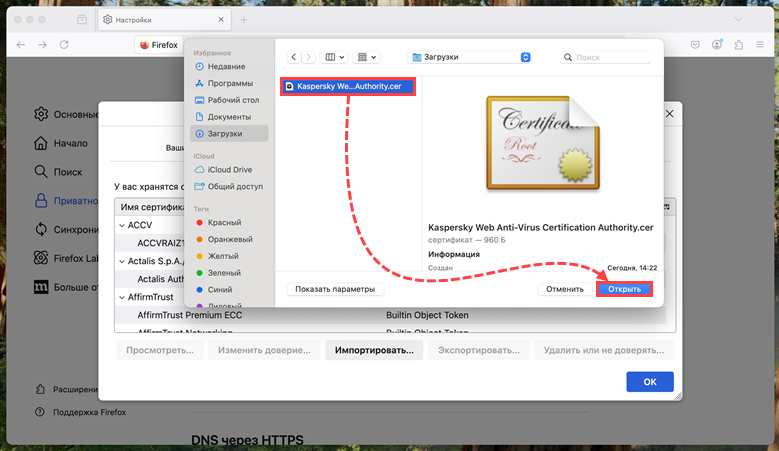The width and height of the screenshot is (779, 451).
Task: Open the Загрузки location popup
Action: coord(469,57)
